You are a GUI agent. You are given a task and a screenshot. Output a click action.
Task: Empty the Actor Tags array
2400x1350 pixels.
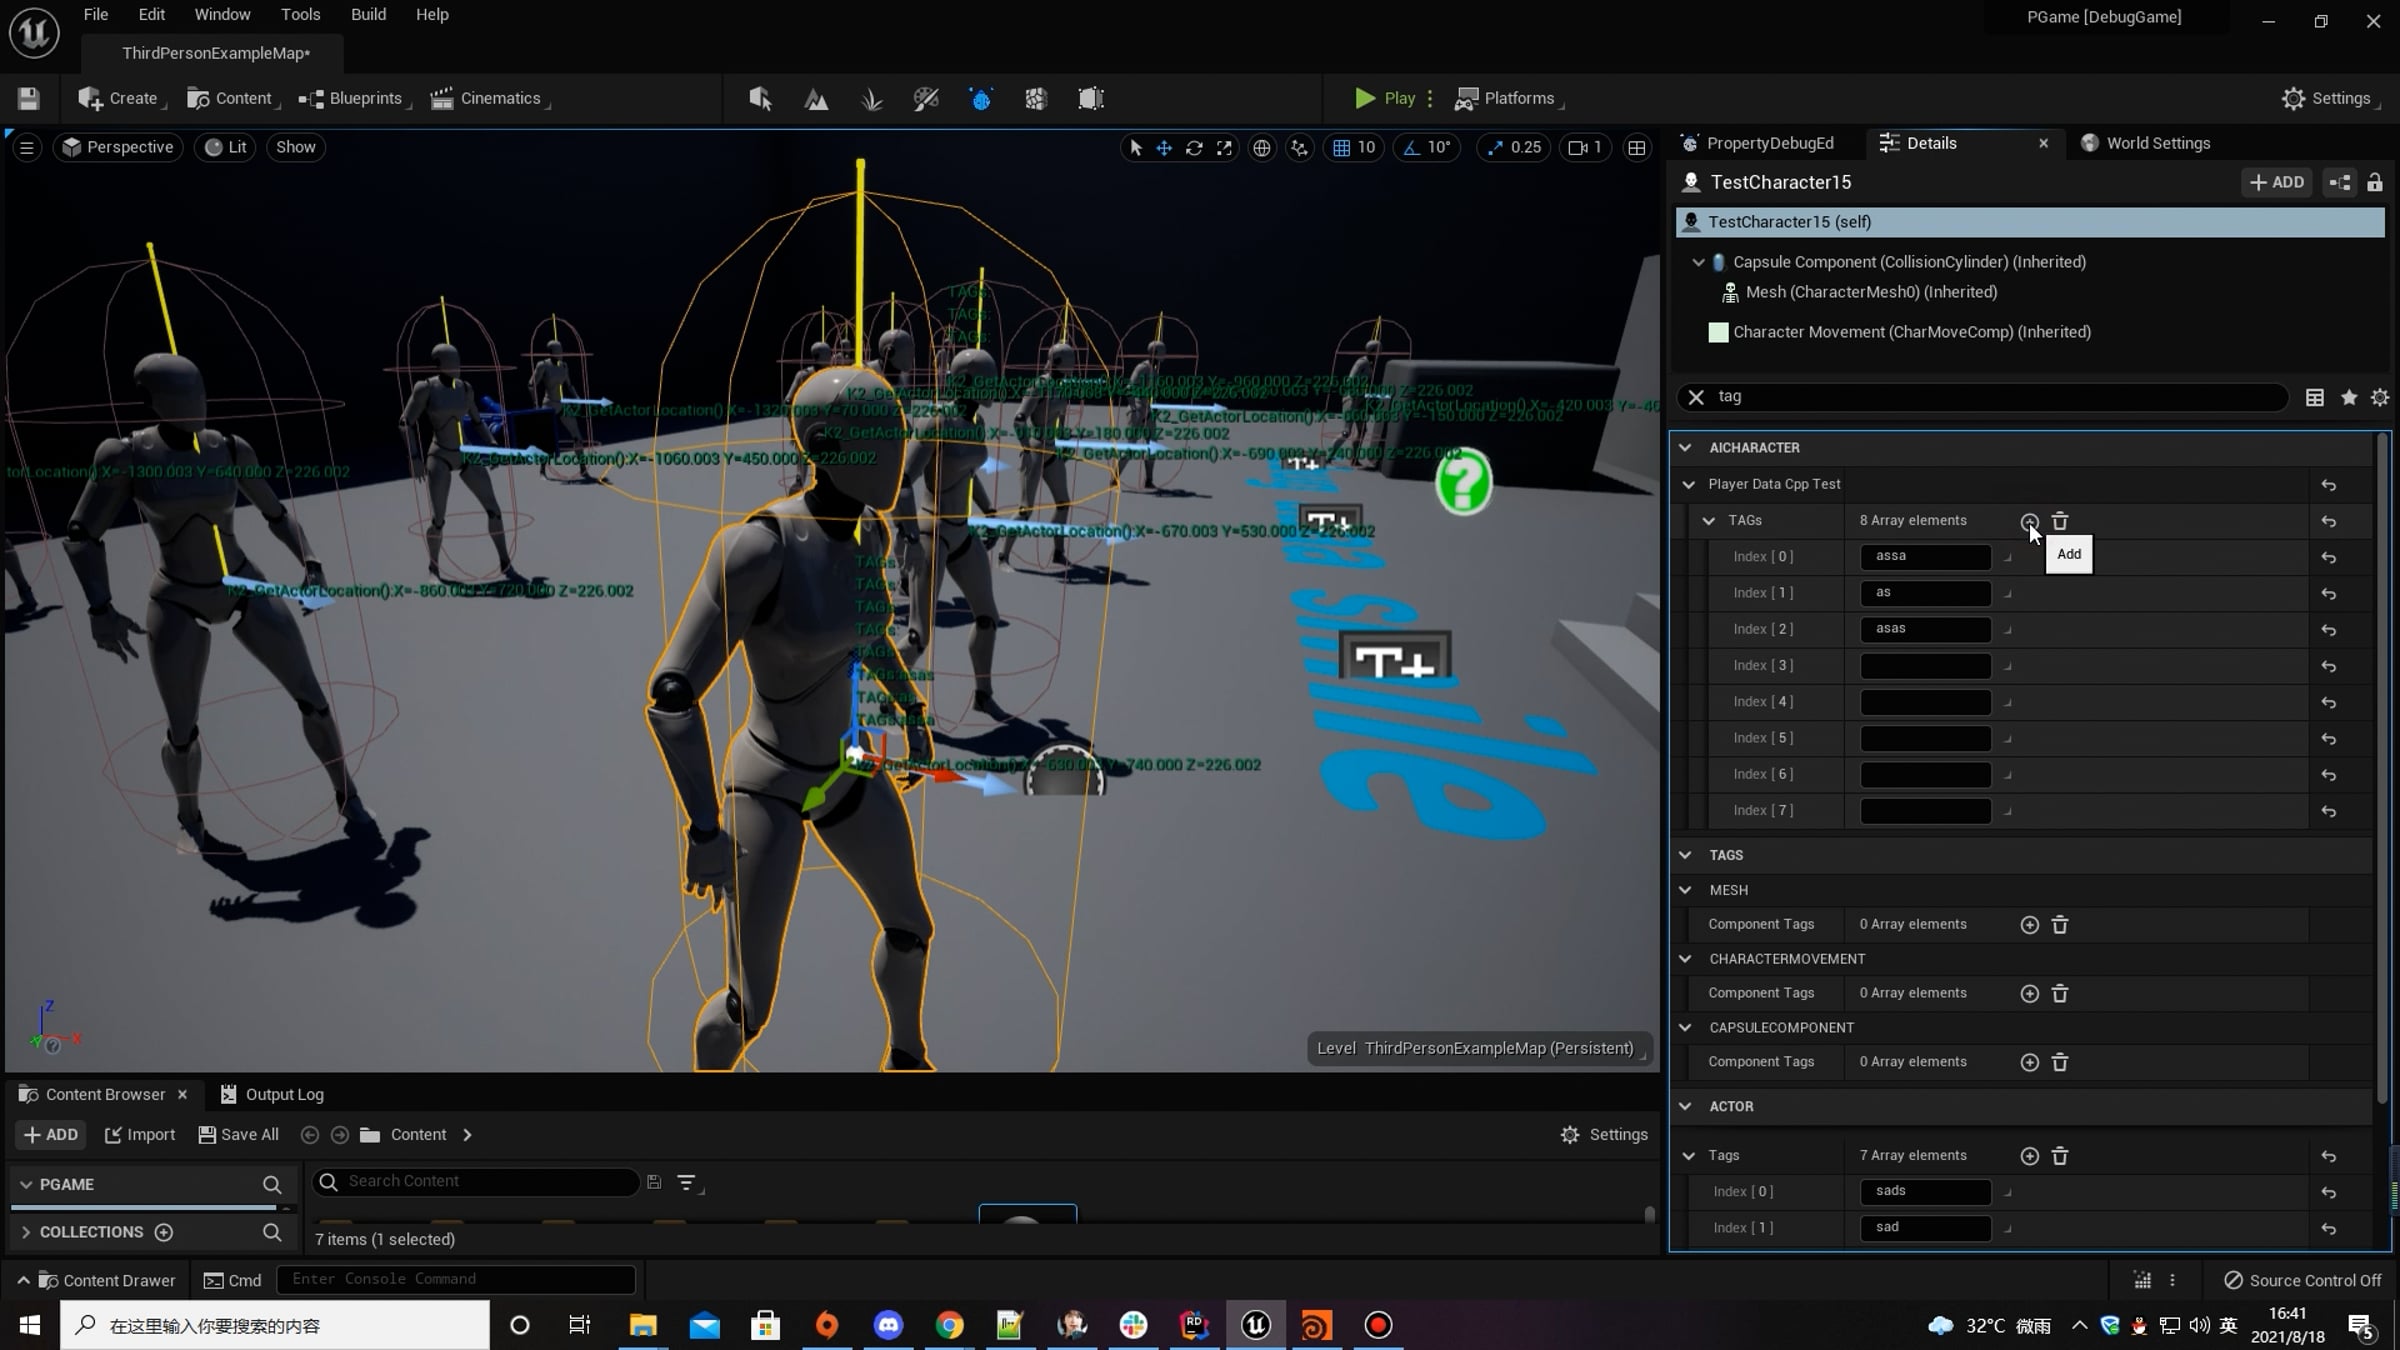2060,1156
